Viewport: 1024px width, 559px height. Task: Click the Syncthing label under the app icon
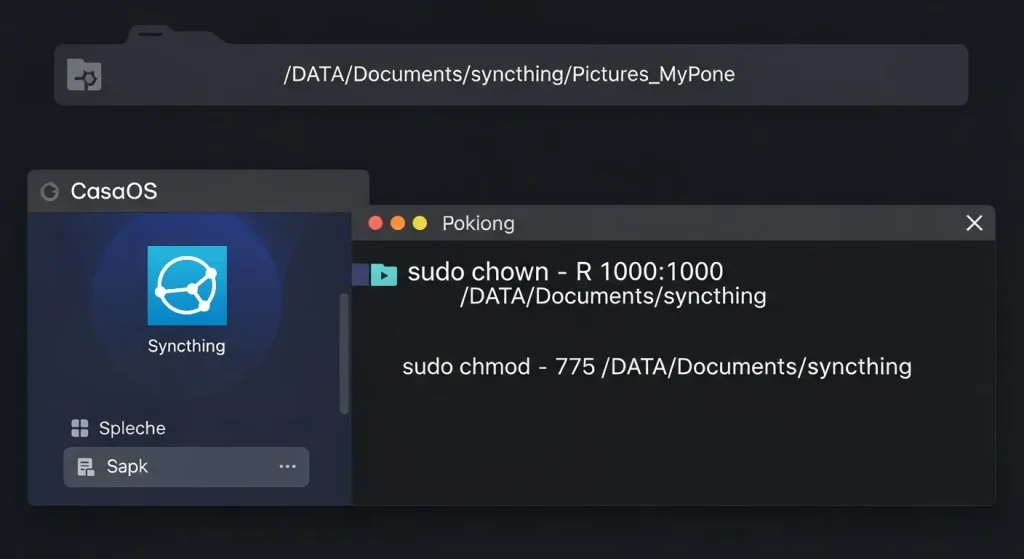click(187, 346)
